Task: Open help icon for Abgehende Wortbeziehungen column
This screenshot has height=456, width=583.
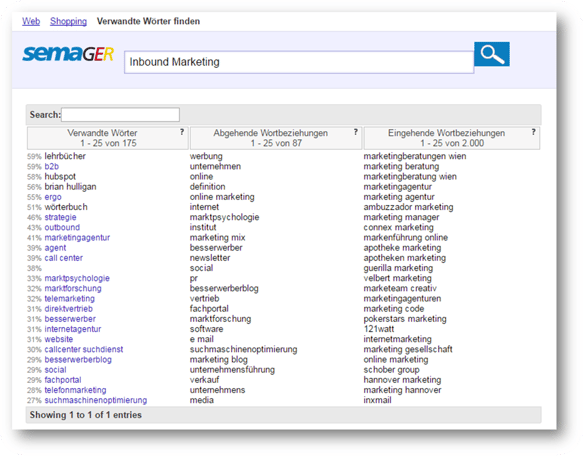Action: tap(356, 132)
